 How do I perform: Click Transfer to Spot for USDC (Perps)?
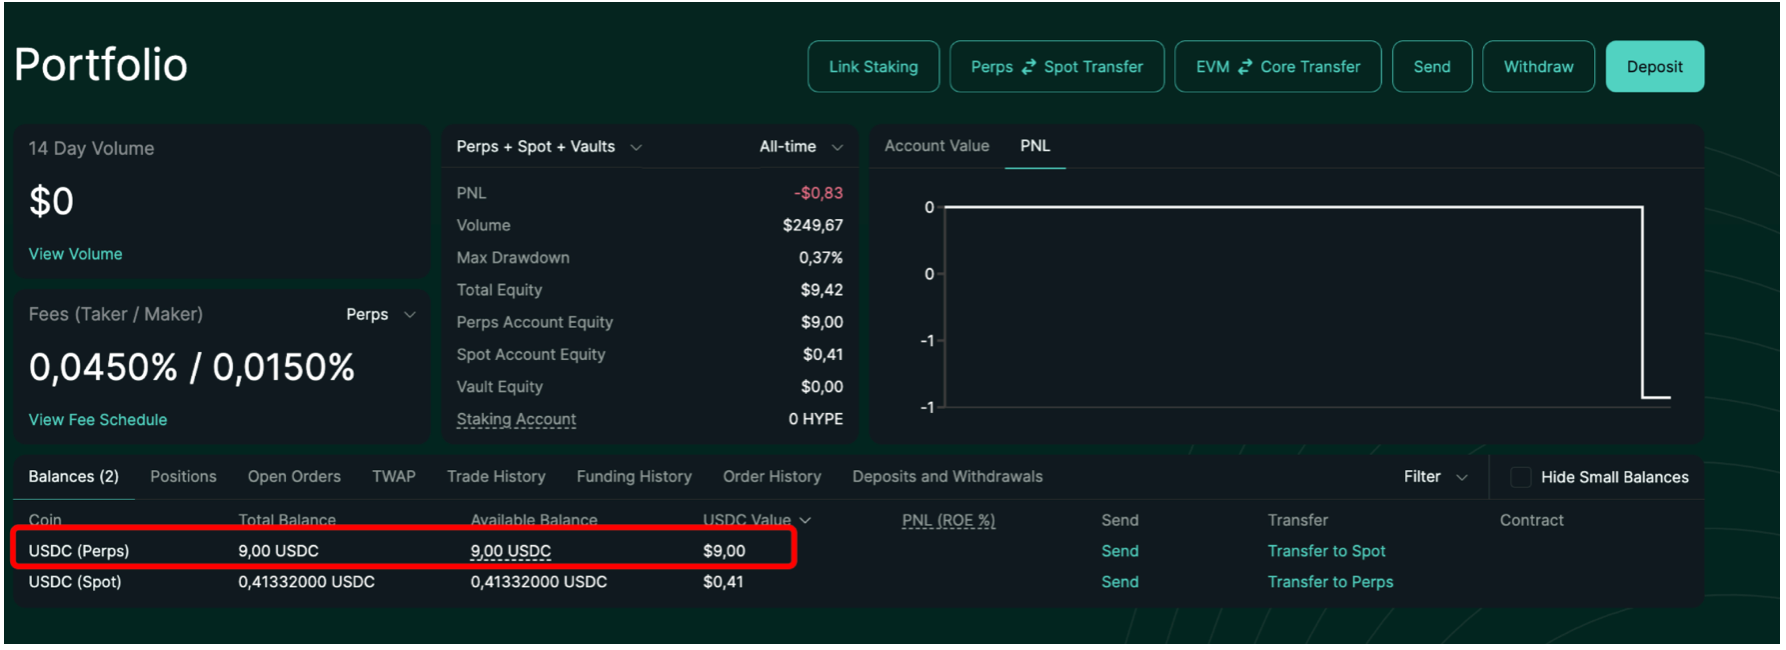coord(1326,552)
